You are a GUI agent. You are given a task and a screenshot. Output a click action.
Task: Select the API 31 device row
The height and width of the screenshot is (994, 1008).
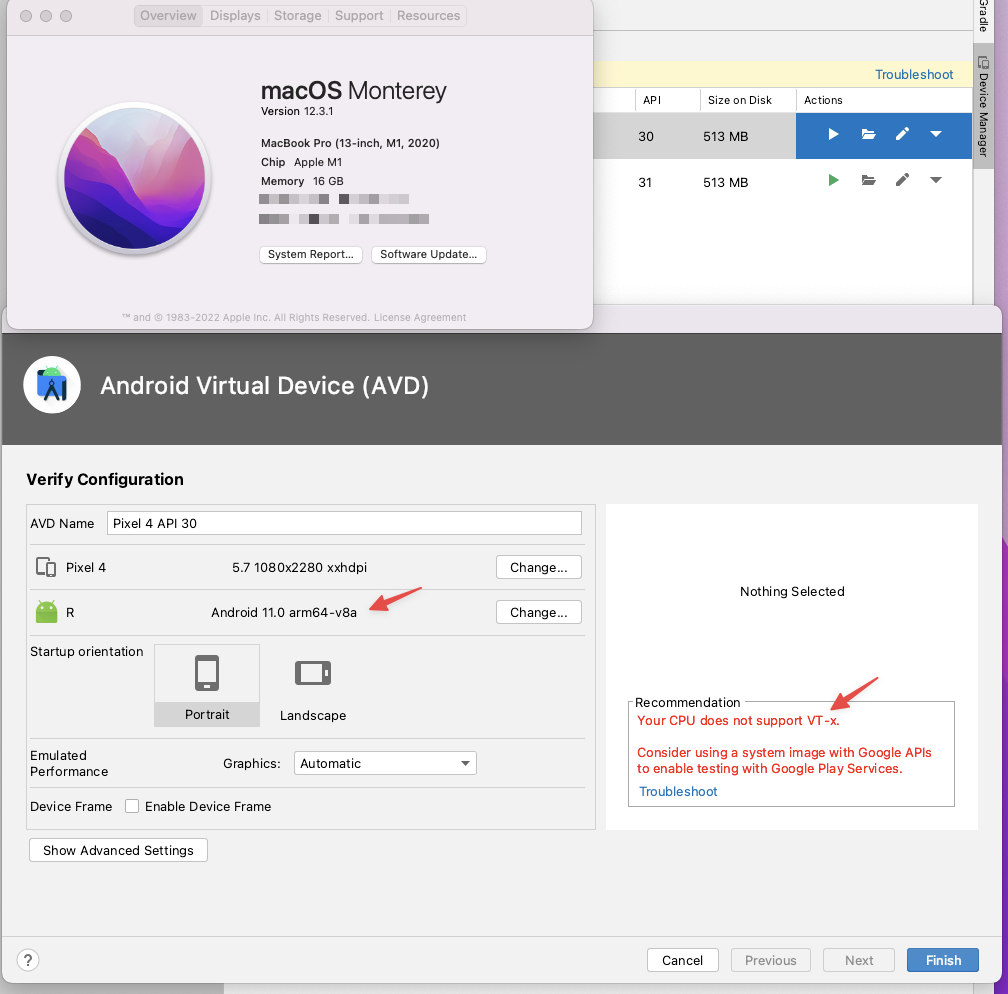pos(782,182)
